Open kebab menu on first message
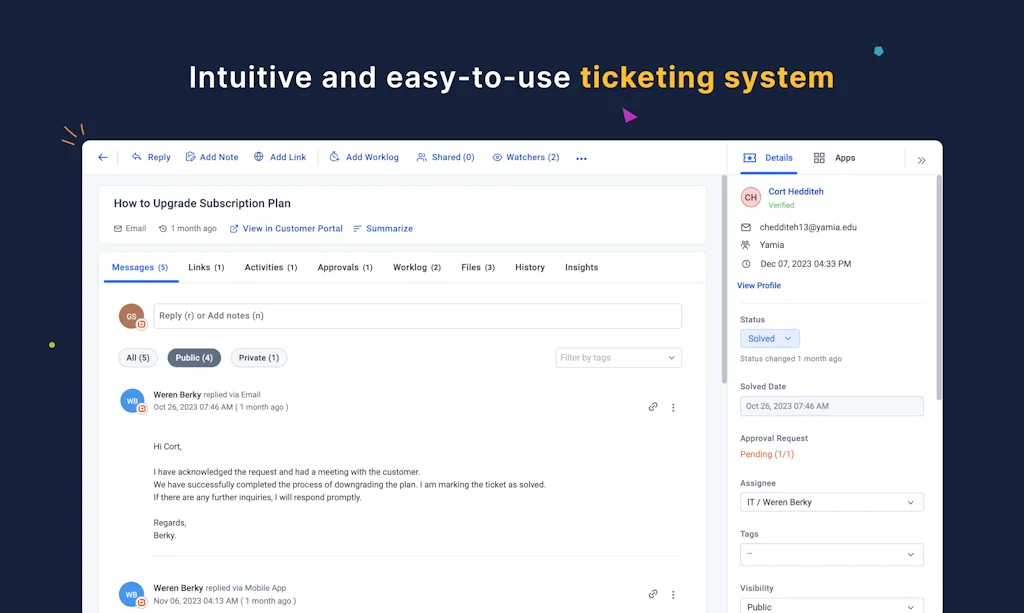This screenshot has height=613, width=1024. point(673,407)
